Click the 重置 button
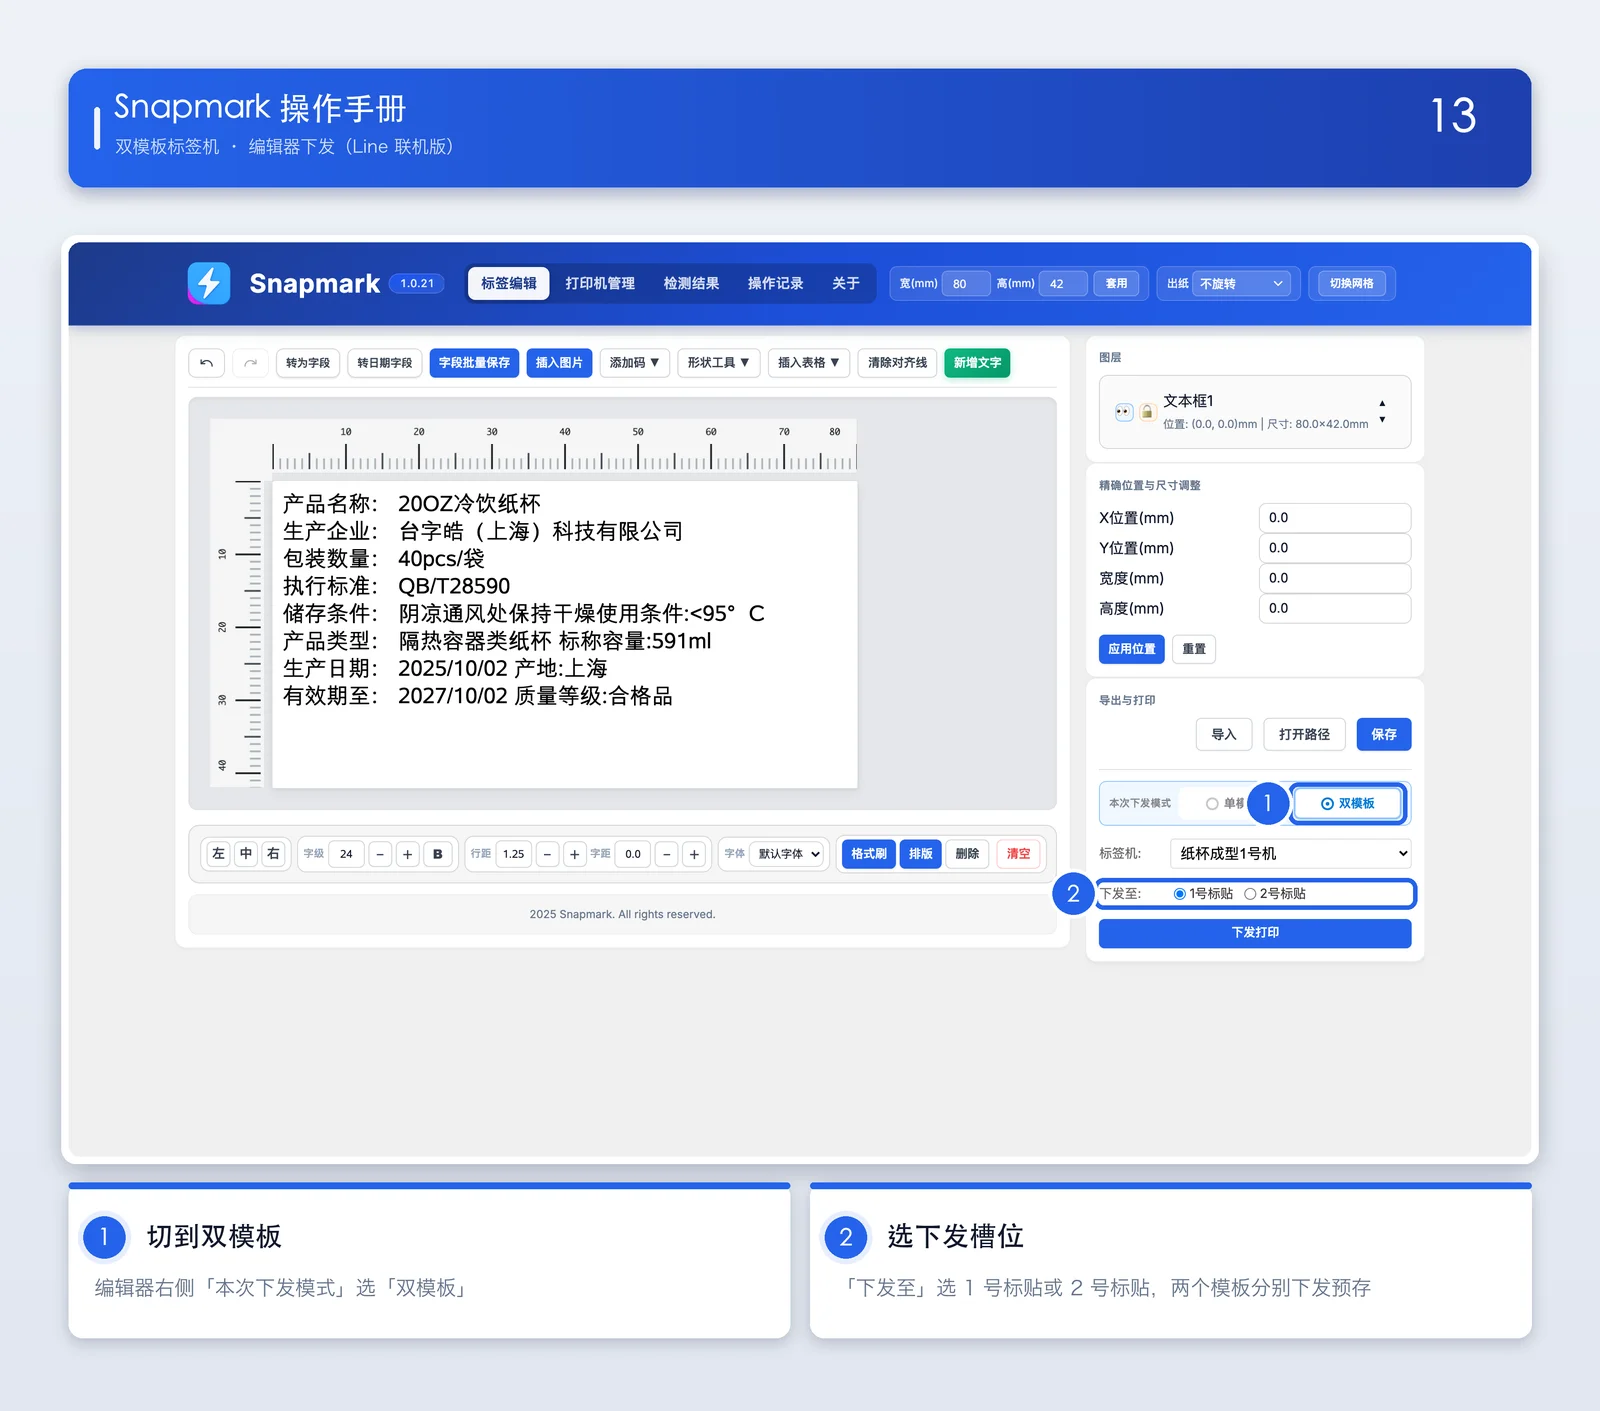This screenshot has width=1600, height=1411. click(1194, 649)
